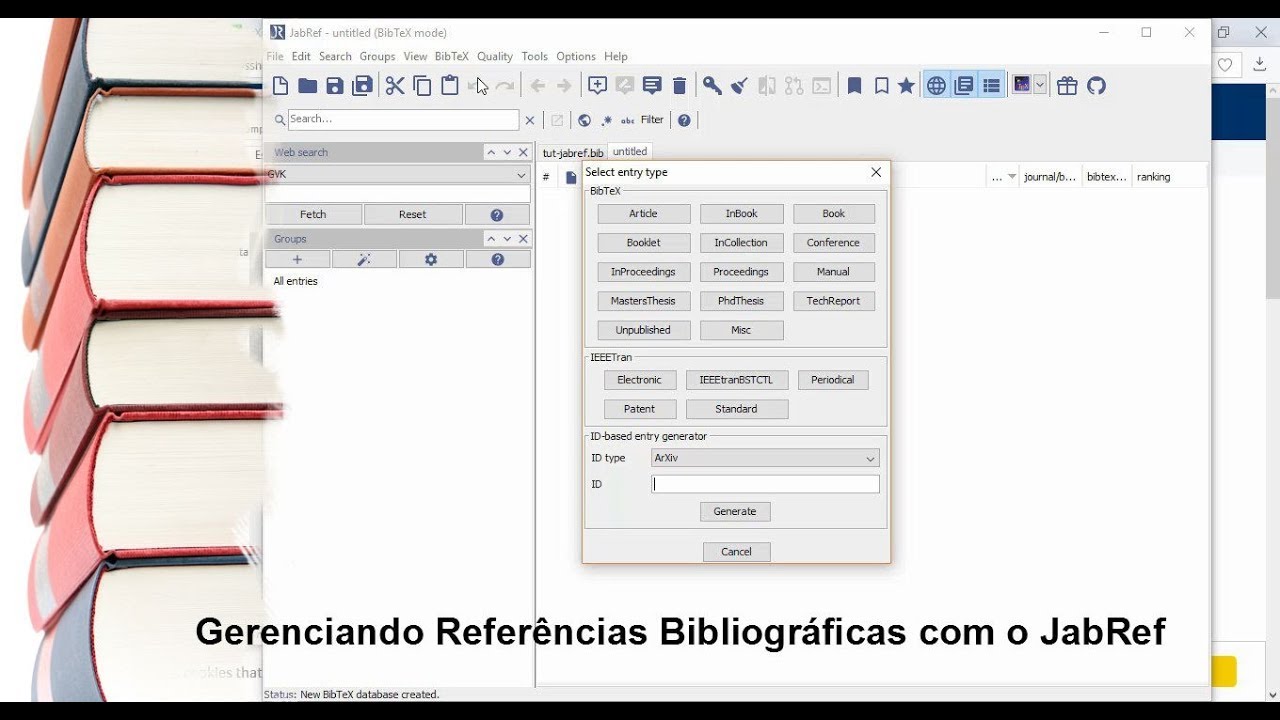This screenshot has height=720, width=1280.
Task: Open the Quality menu
Action: [494, 57]
